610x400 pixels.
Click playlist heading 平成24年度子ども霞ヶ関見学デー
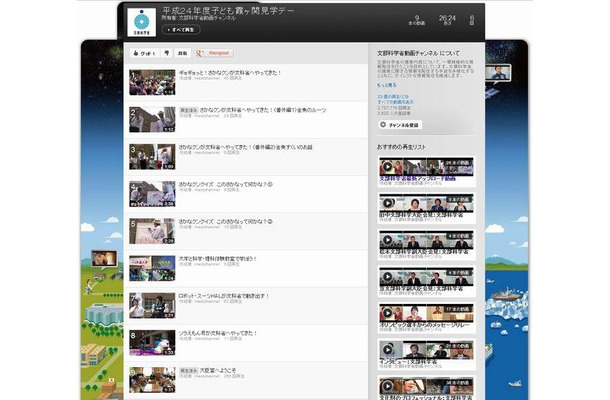coord(228,10)
